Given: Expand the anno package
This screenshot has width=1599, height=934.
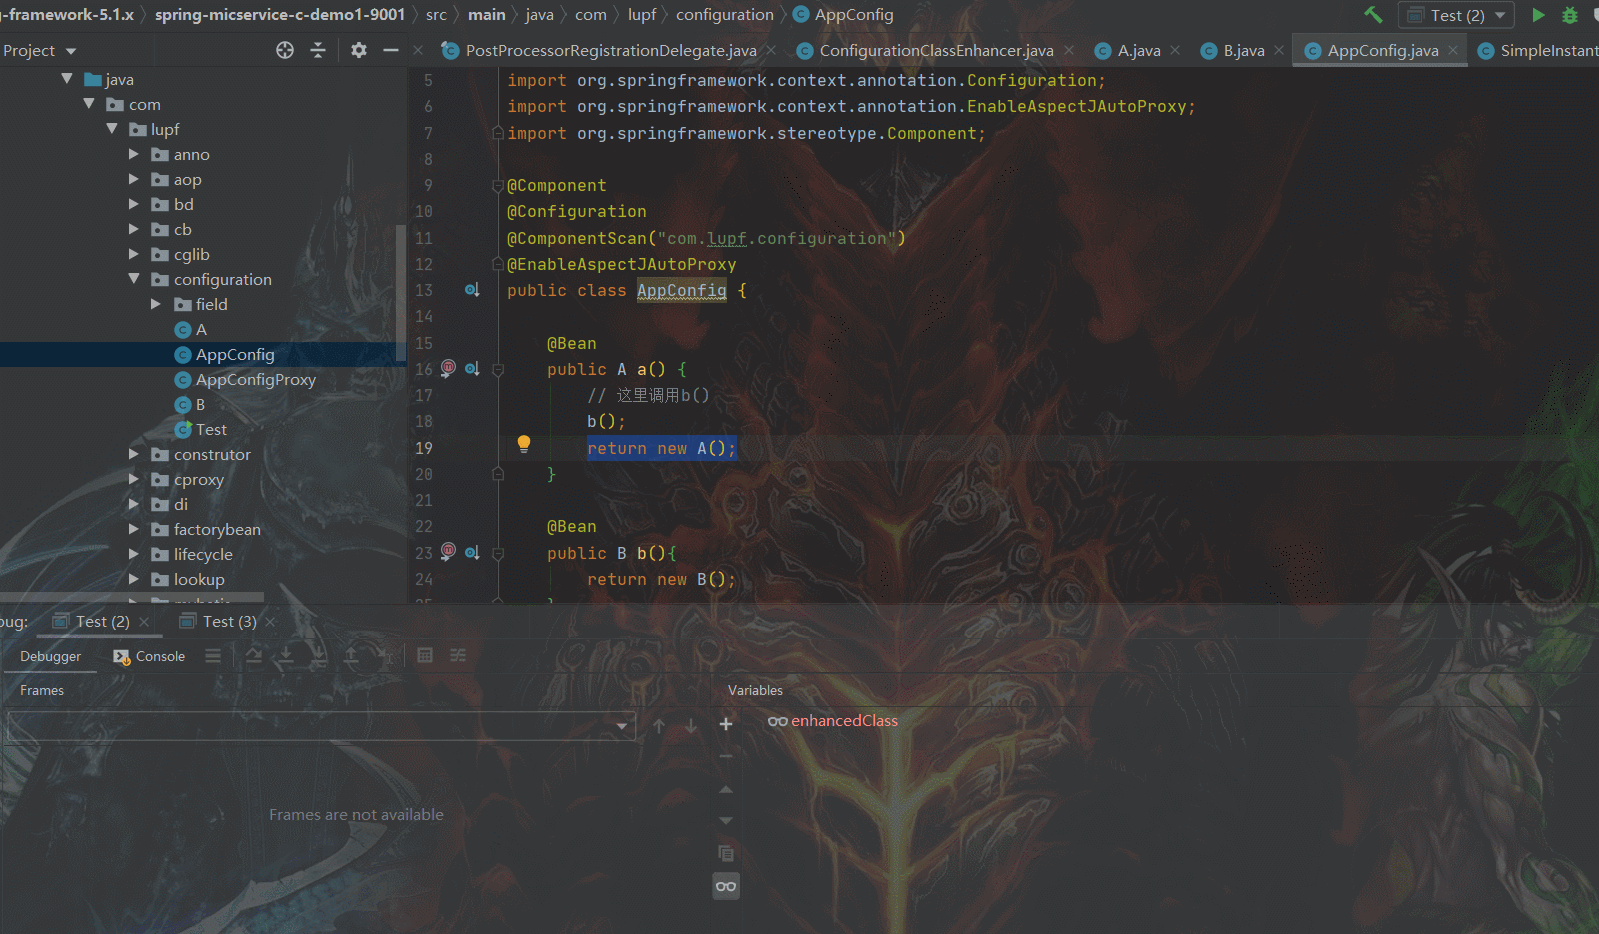Looking at the screenshot, I should [134, 154].
